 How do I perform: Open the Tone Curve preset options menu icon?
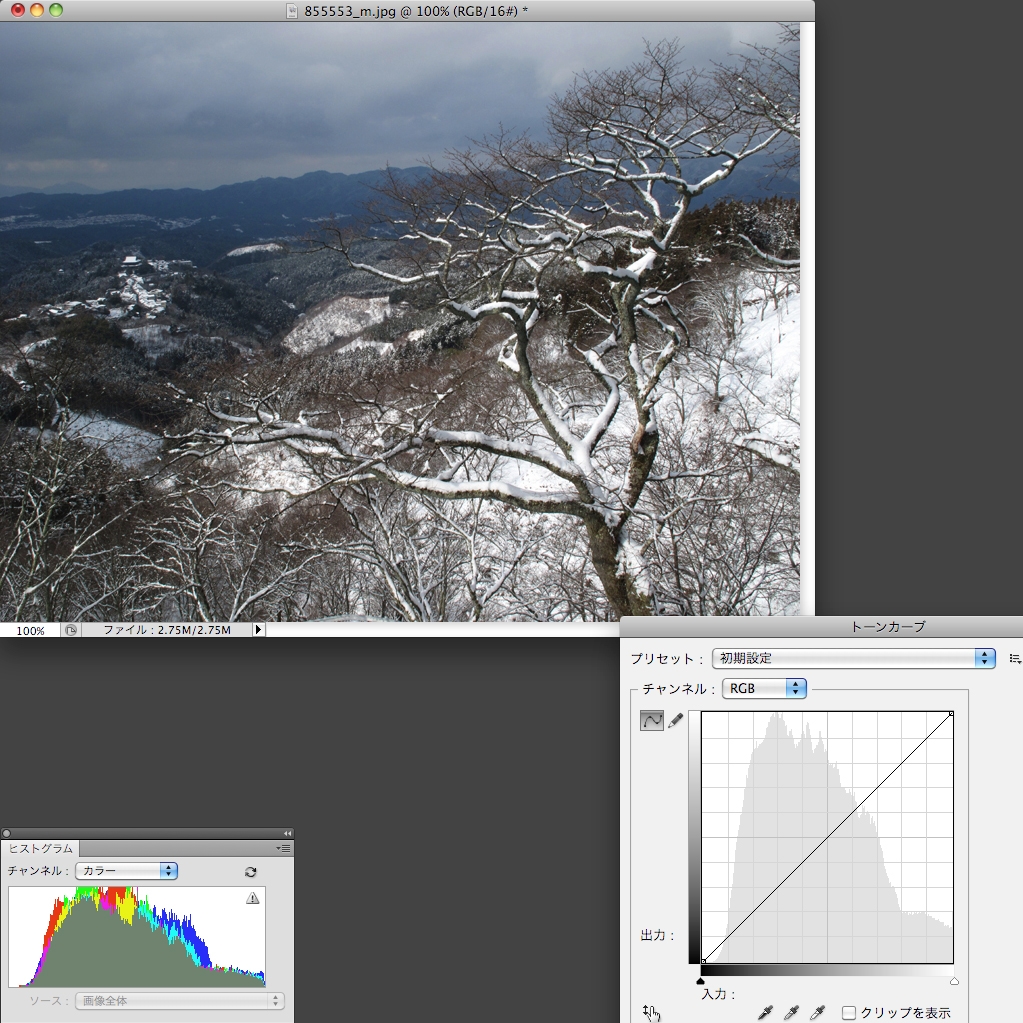tap(1015, 659)
